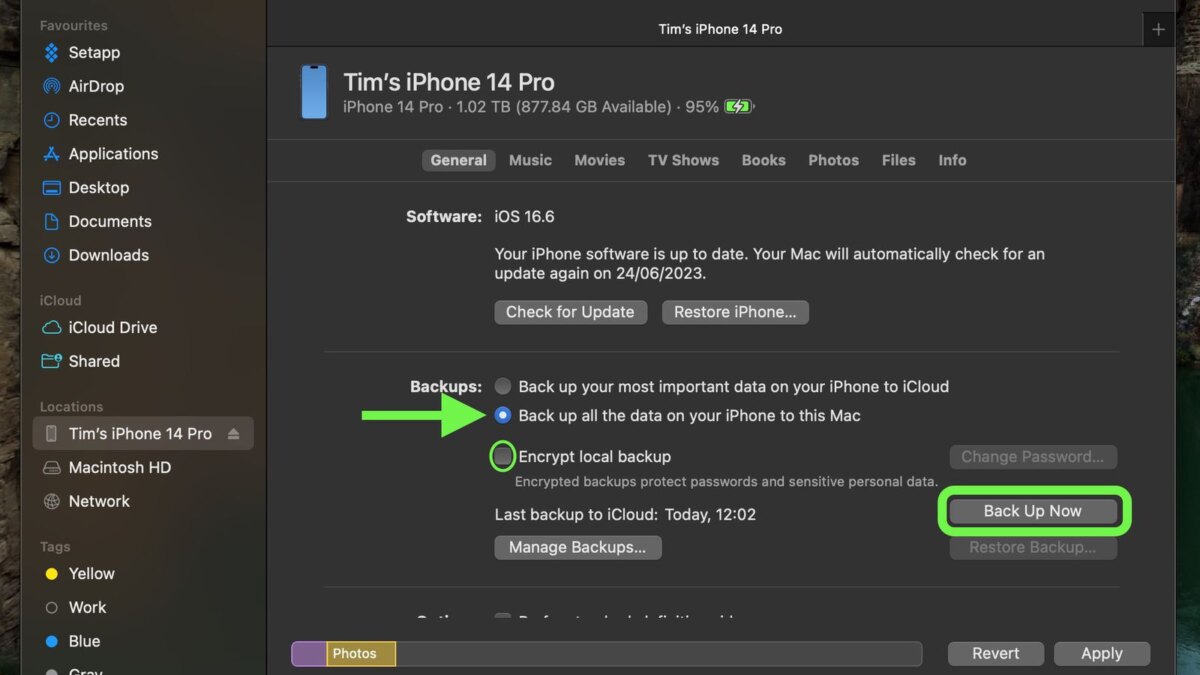Click the Macintosh HD disk icon
Screen dimensions: 1200x675
pyautogui.click(x=51, y=468)
